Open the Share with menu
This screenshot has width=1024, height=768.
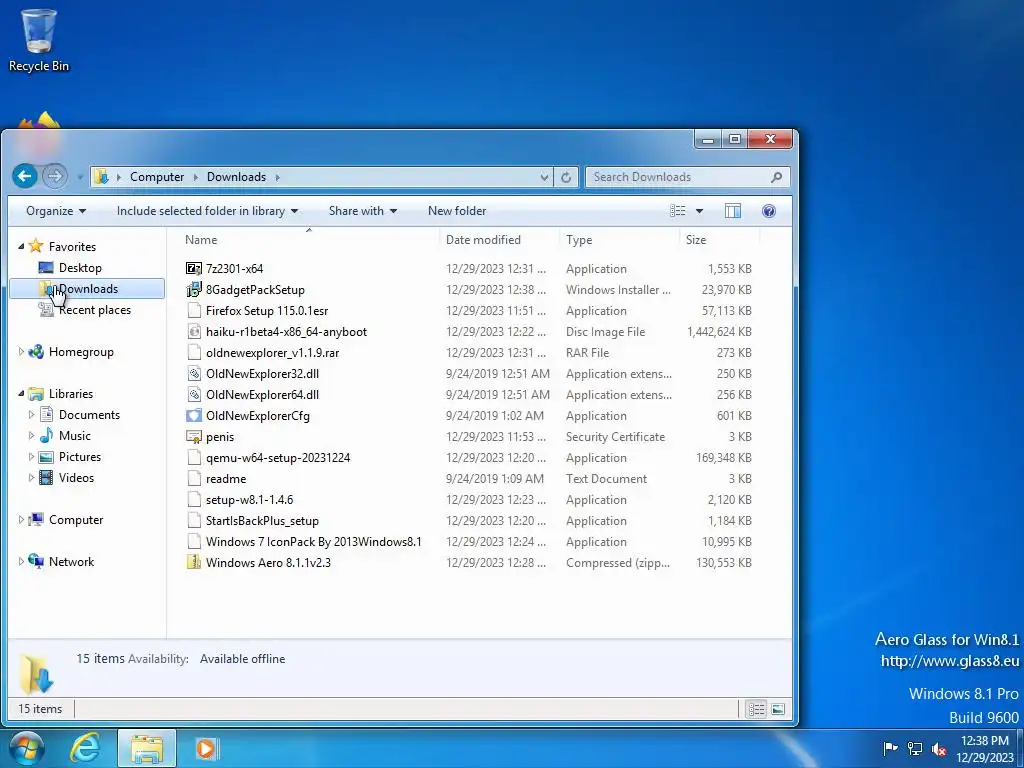(x=363, y=211)
